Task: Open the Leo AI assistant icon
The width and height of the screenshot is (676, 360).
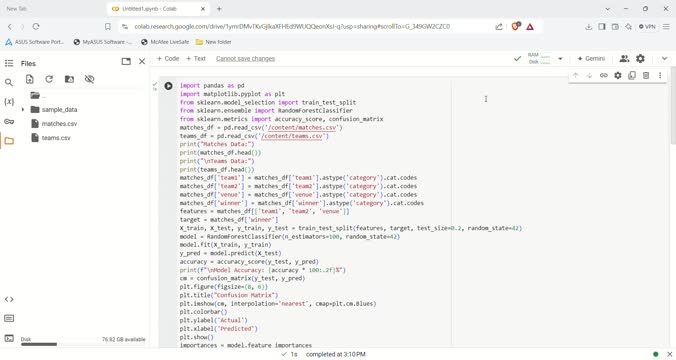Action: (x=629, y=27)
